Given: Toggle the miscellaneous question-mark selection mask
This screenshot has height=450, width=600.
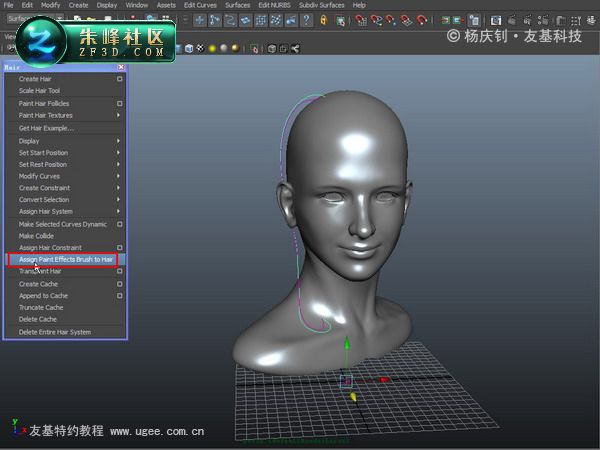Looking at the screenshot, I should click(x=307, y=20).
